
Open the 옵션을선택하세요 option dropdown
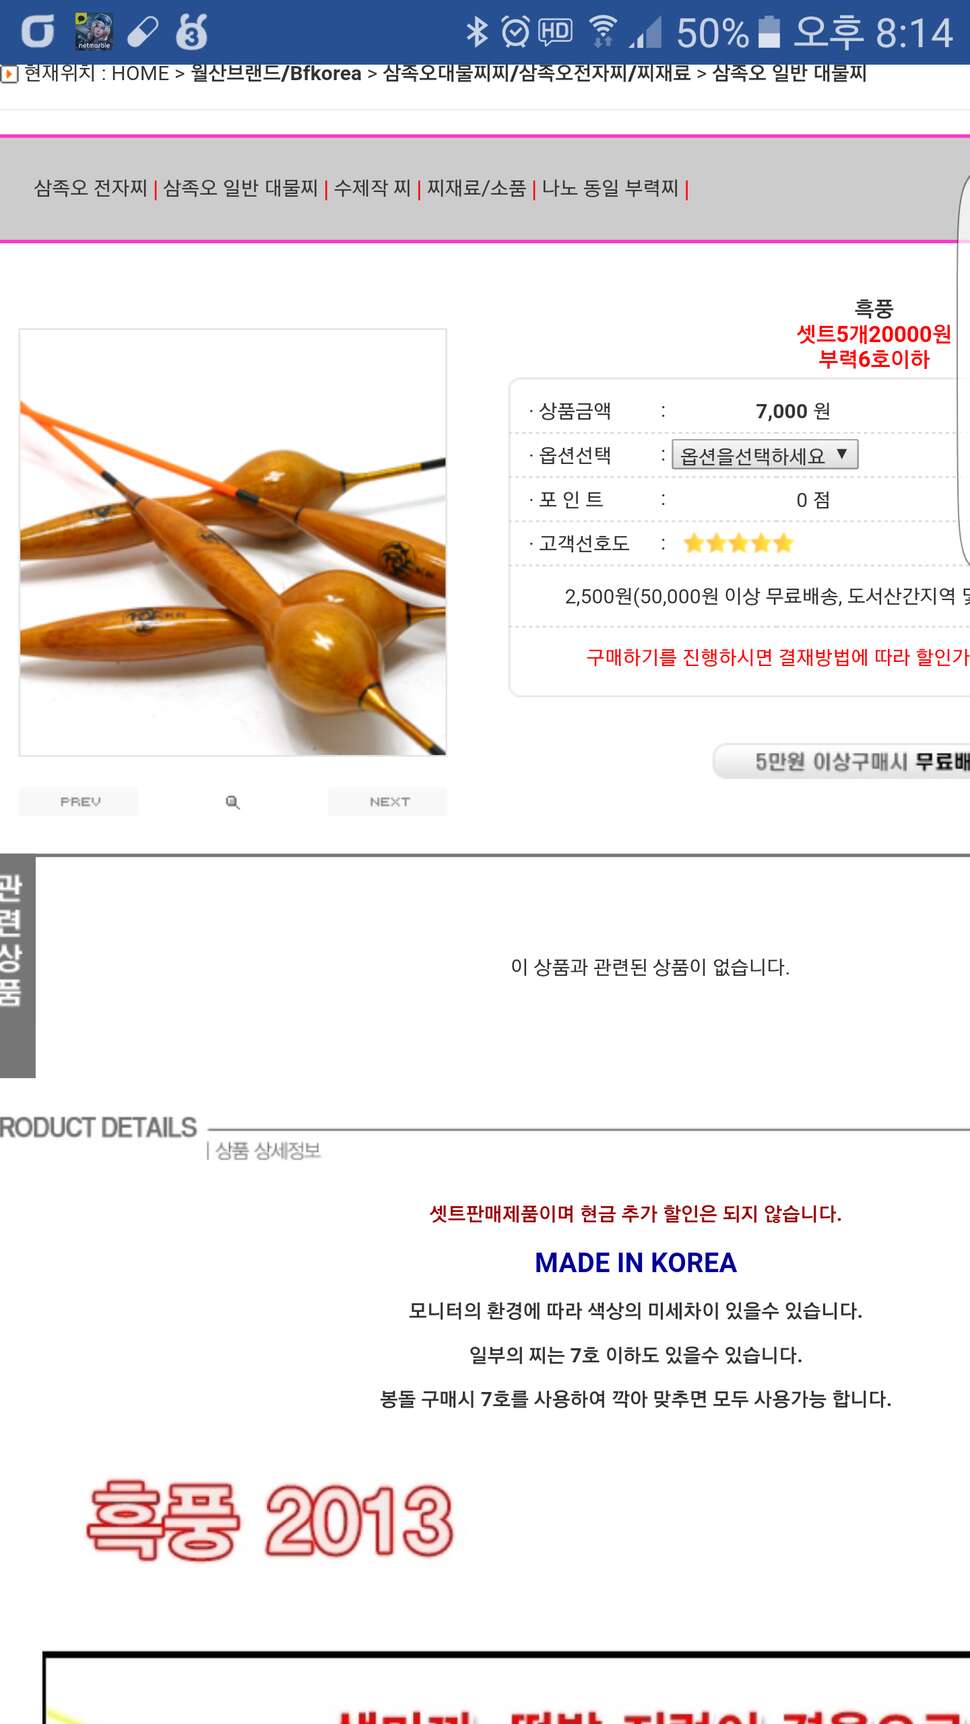coord(765,455)
